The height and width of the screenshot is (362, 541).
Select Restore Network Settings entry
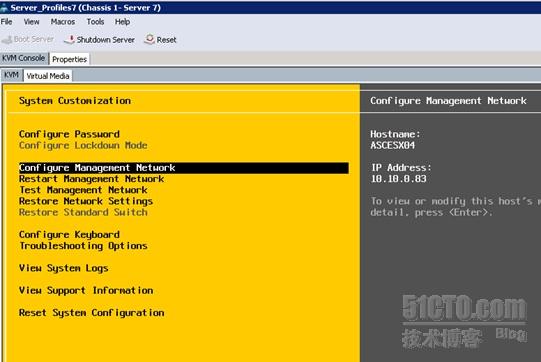coord(86,201)
